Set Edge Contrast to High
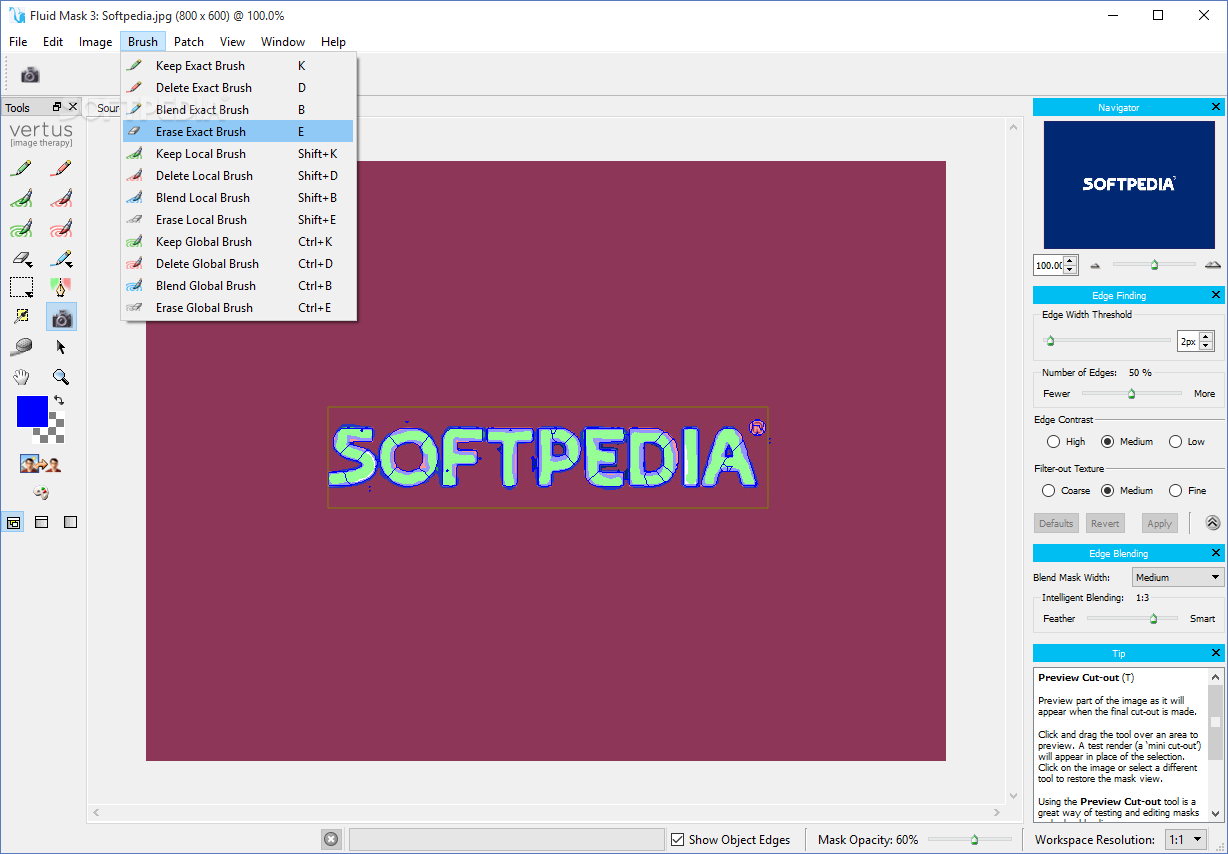 pos(1053,441)
